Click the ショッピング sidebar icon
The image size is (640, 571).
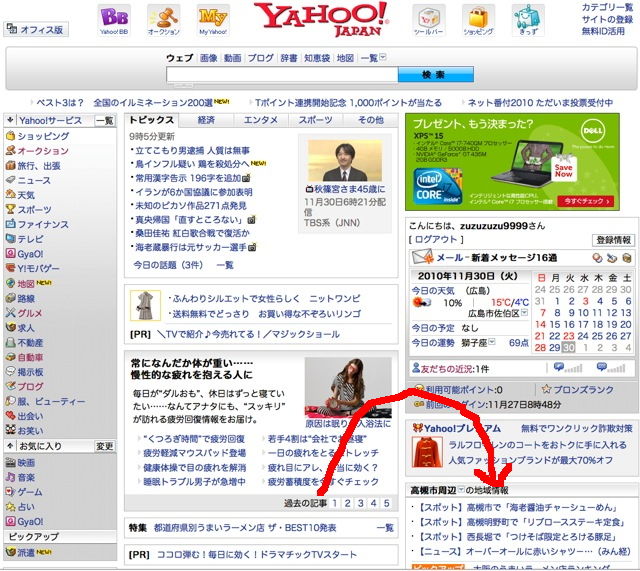(x=10, y=136)
